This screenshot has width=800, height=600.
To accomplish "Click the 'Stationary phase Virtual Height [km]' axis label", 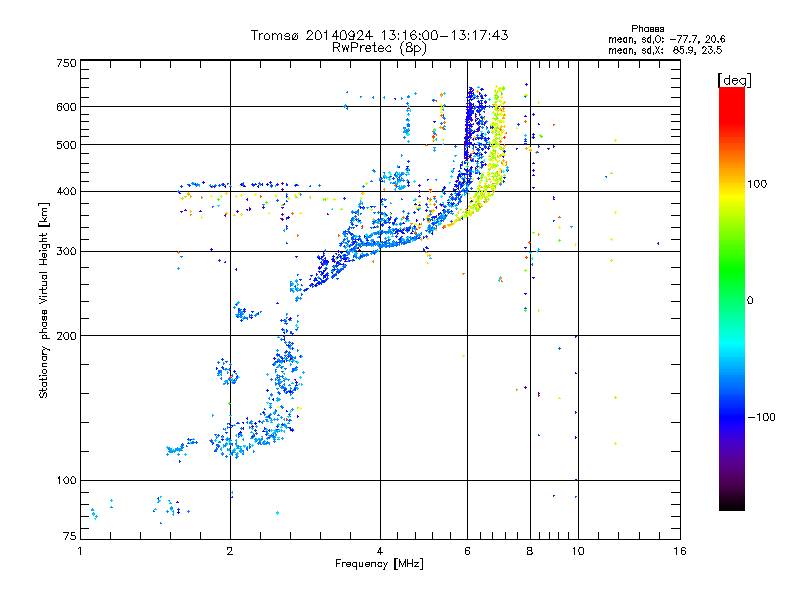I will point(44,300).
